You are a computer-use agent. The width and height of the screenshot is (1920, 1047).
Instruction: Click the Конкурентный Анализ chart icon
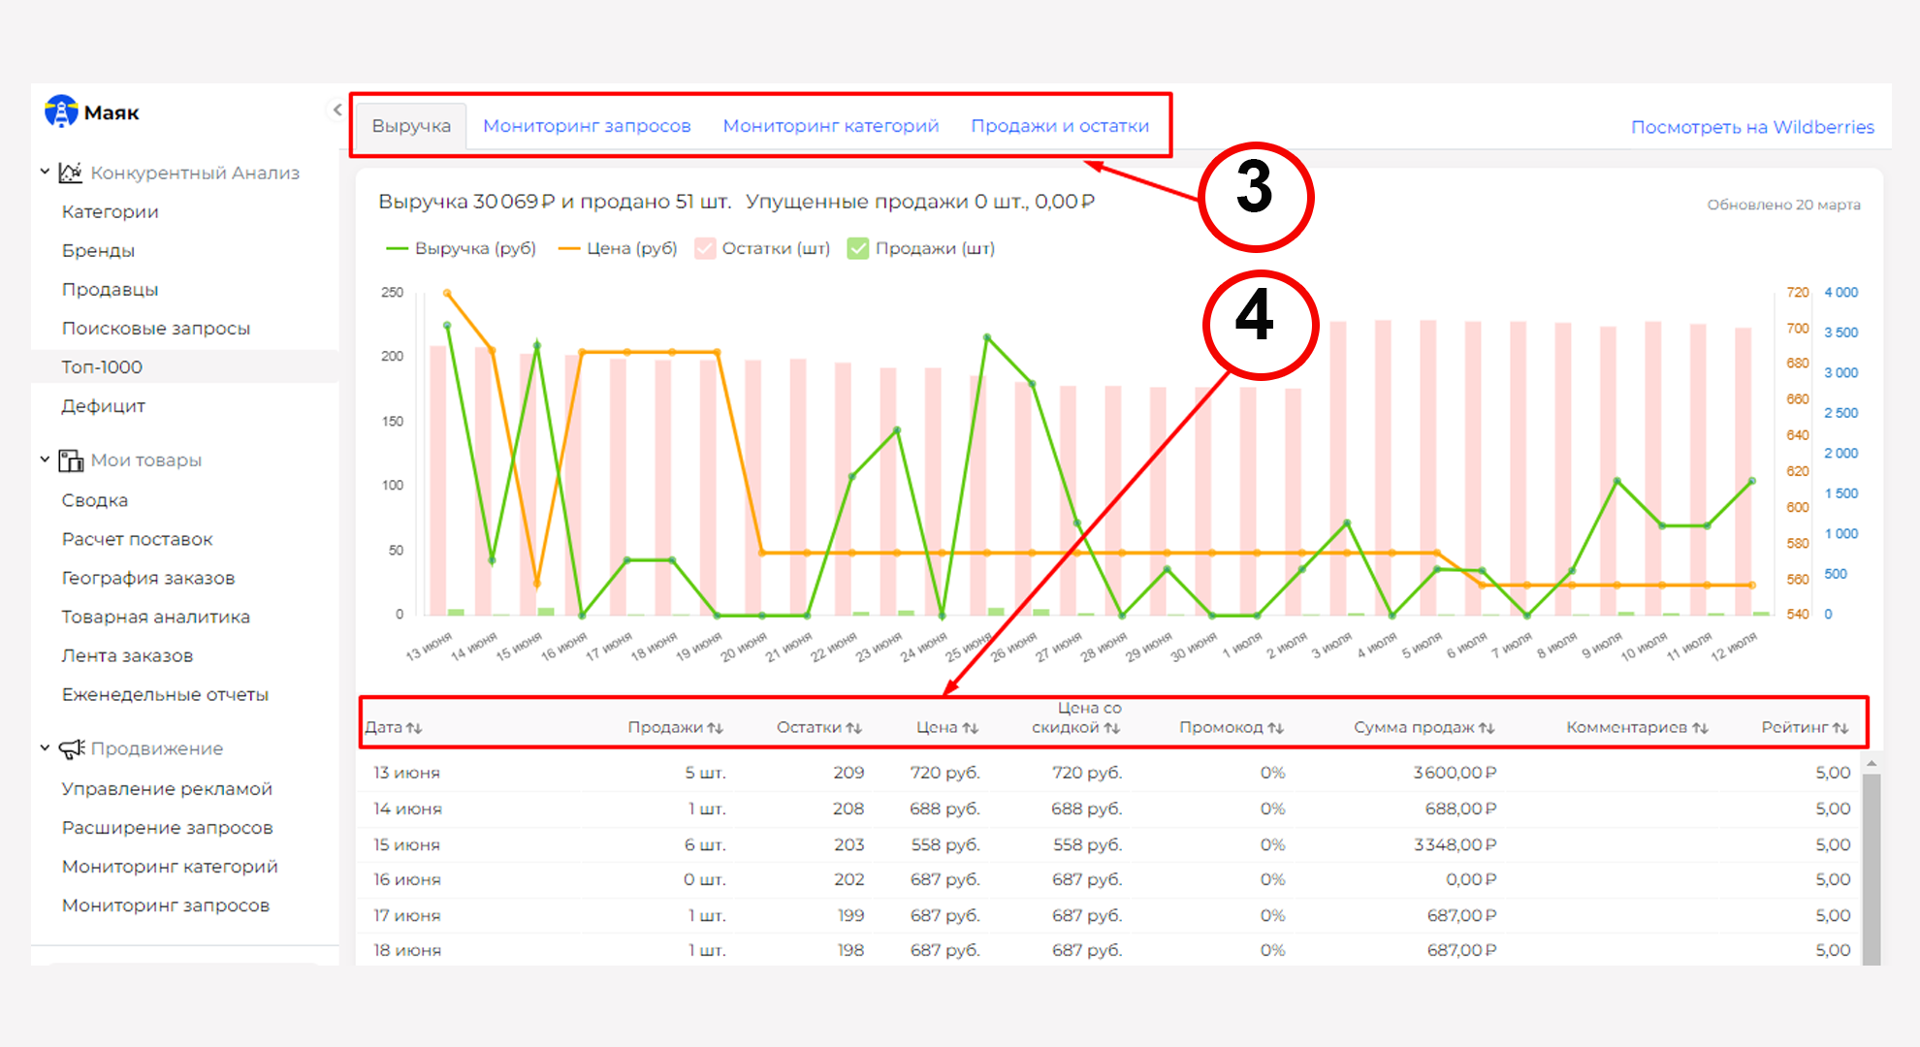click(x=70, y=172)
